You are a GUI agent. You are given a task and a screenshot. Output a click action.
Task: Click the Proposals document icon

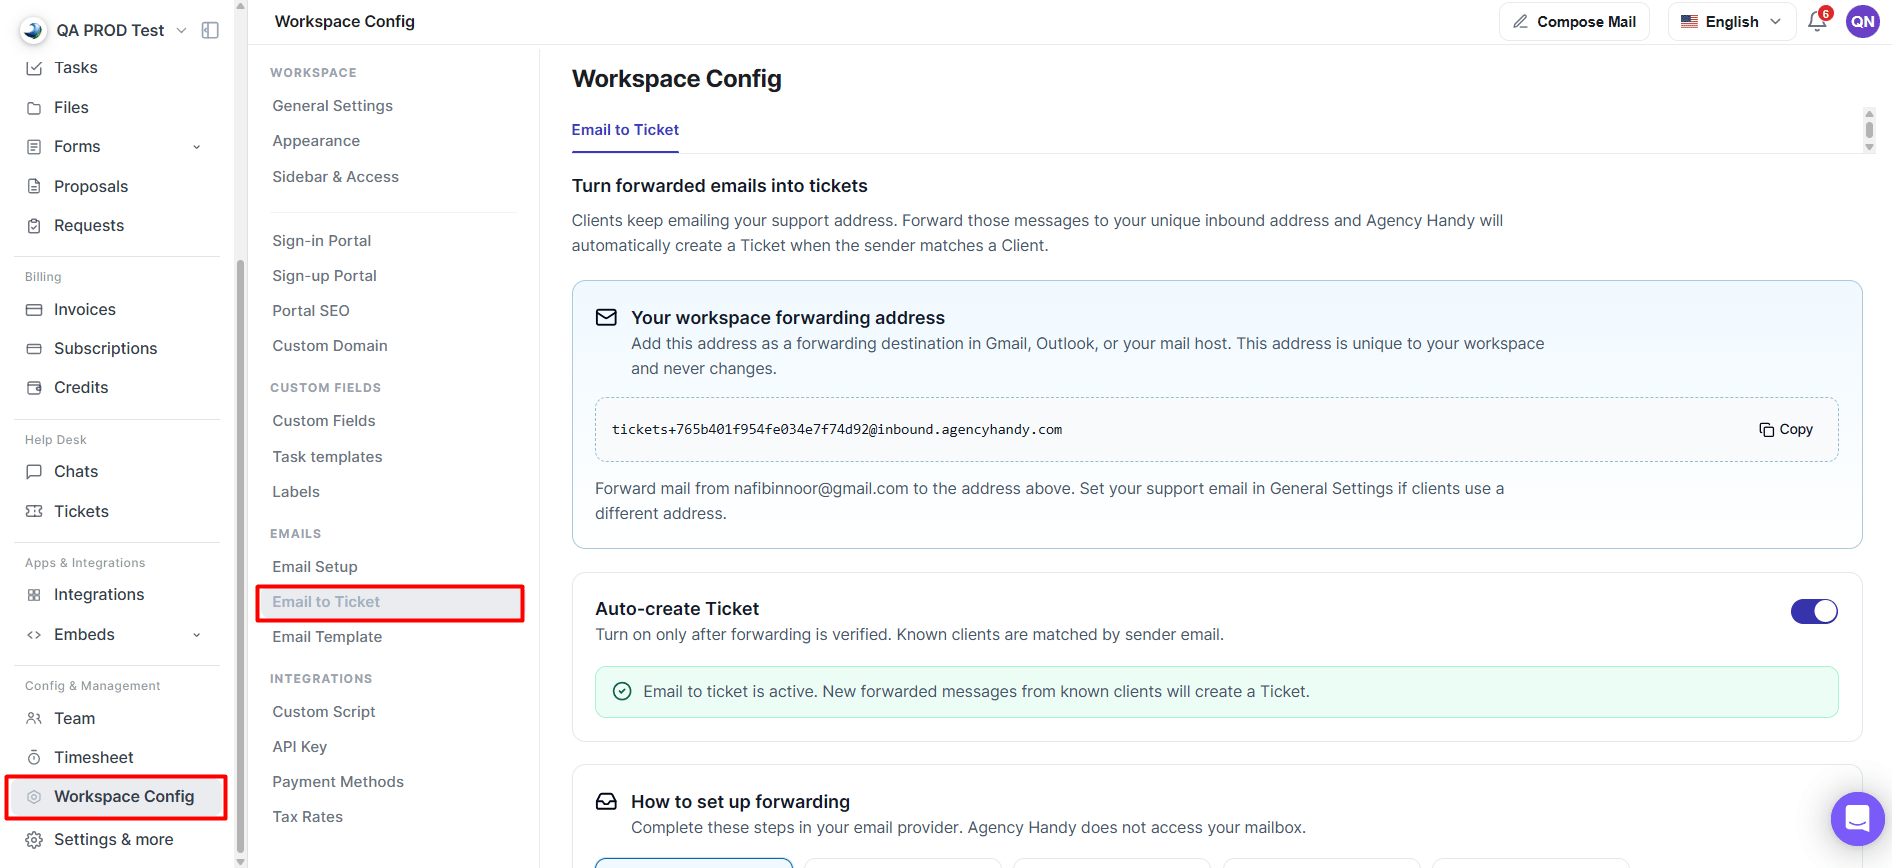tap(34, 187)
